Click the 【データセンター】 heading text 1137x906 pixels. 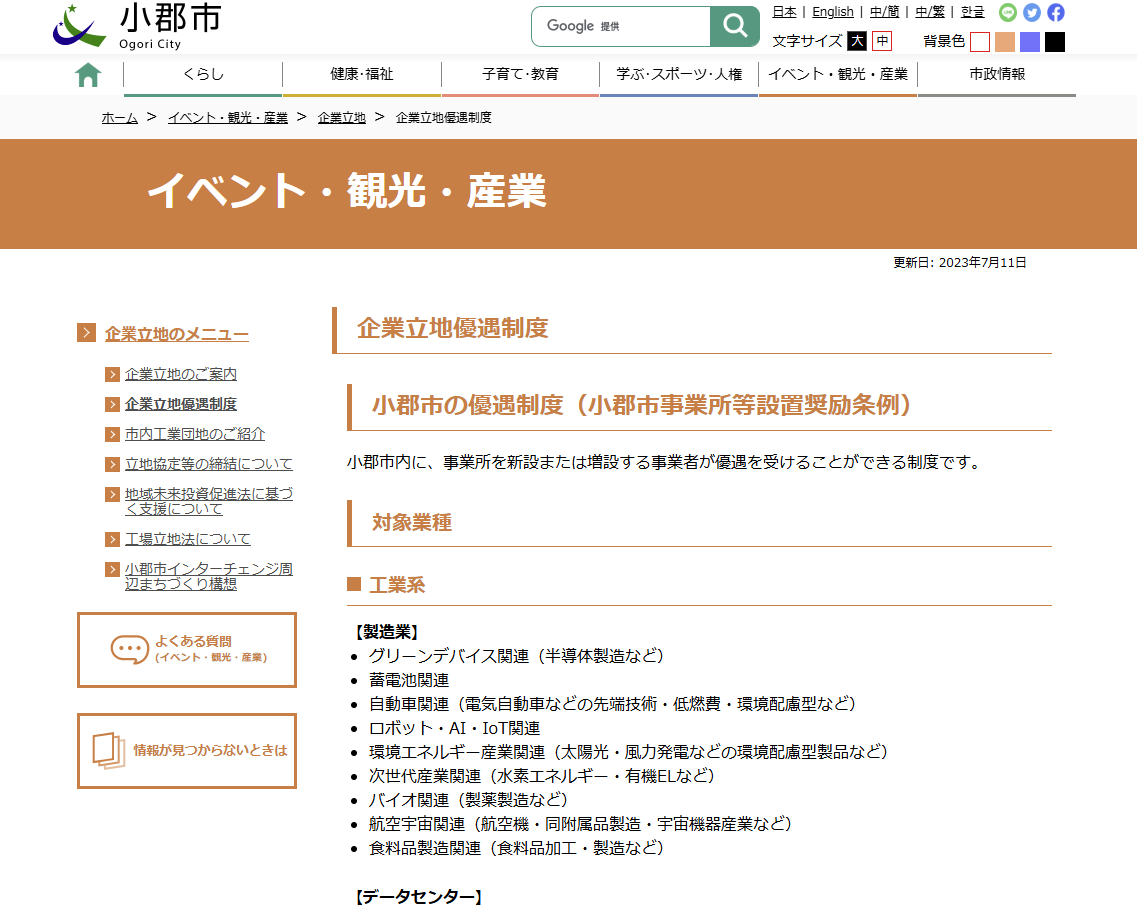point(418,897)
